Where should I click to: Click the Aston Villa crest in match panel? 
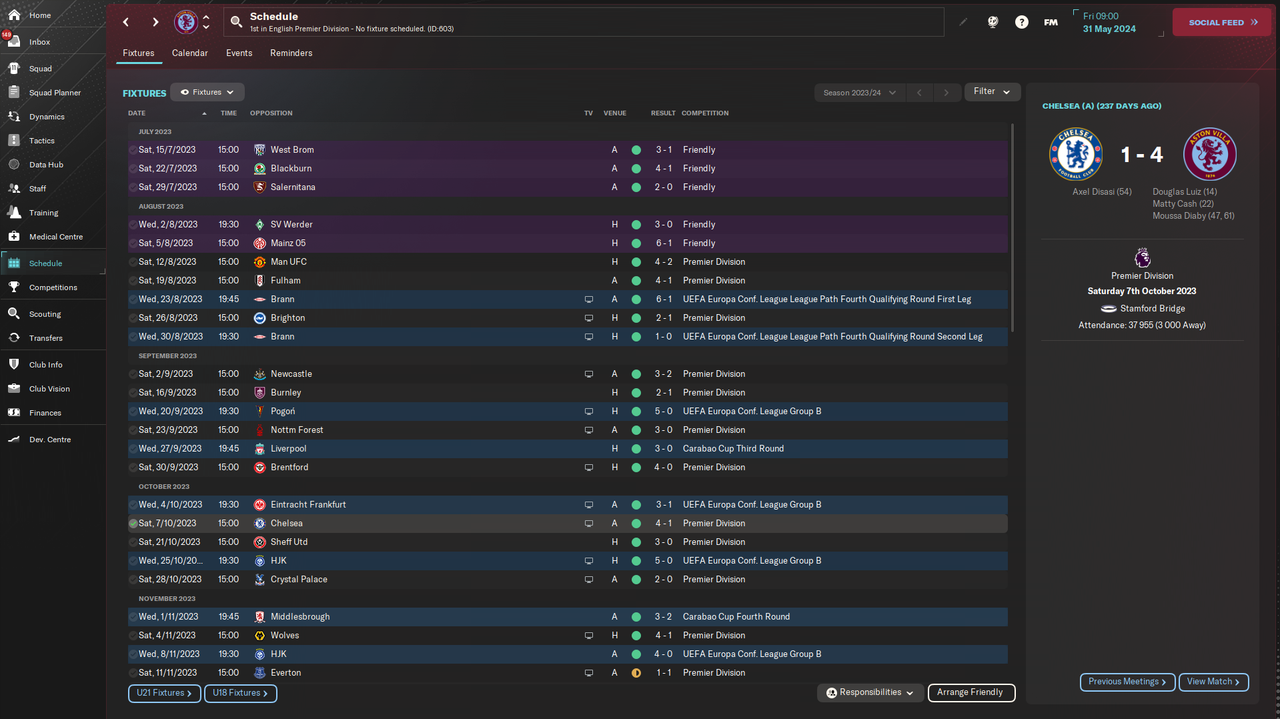click(1210, 154)
